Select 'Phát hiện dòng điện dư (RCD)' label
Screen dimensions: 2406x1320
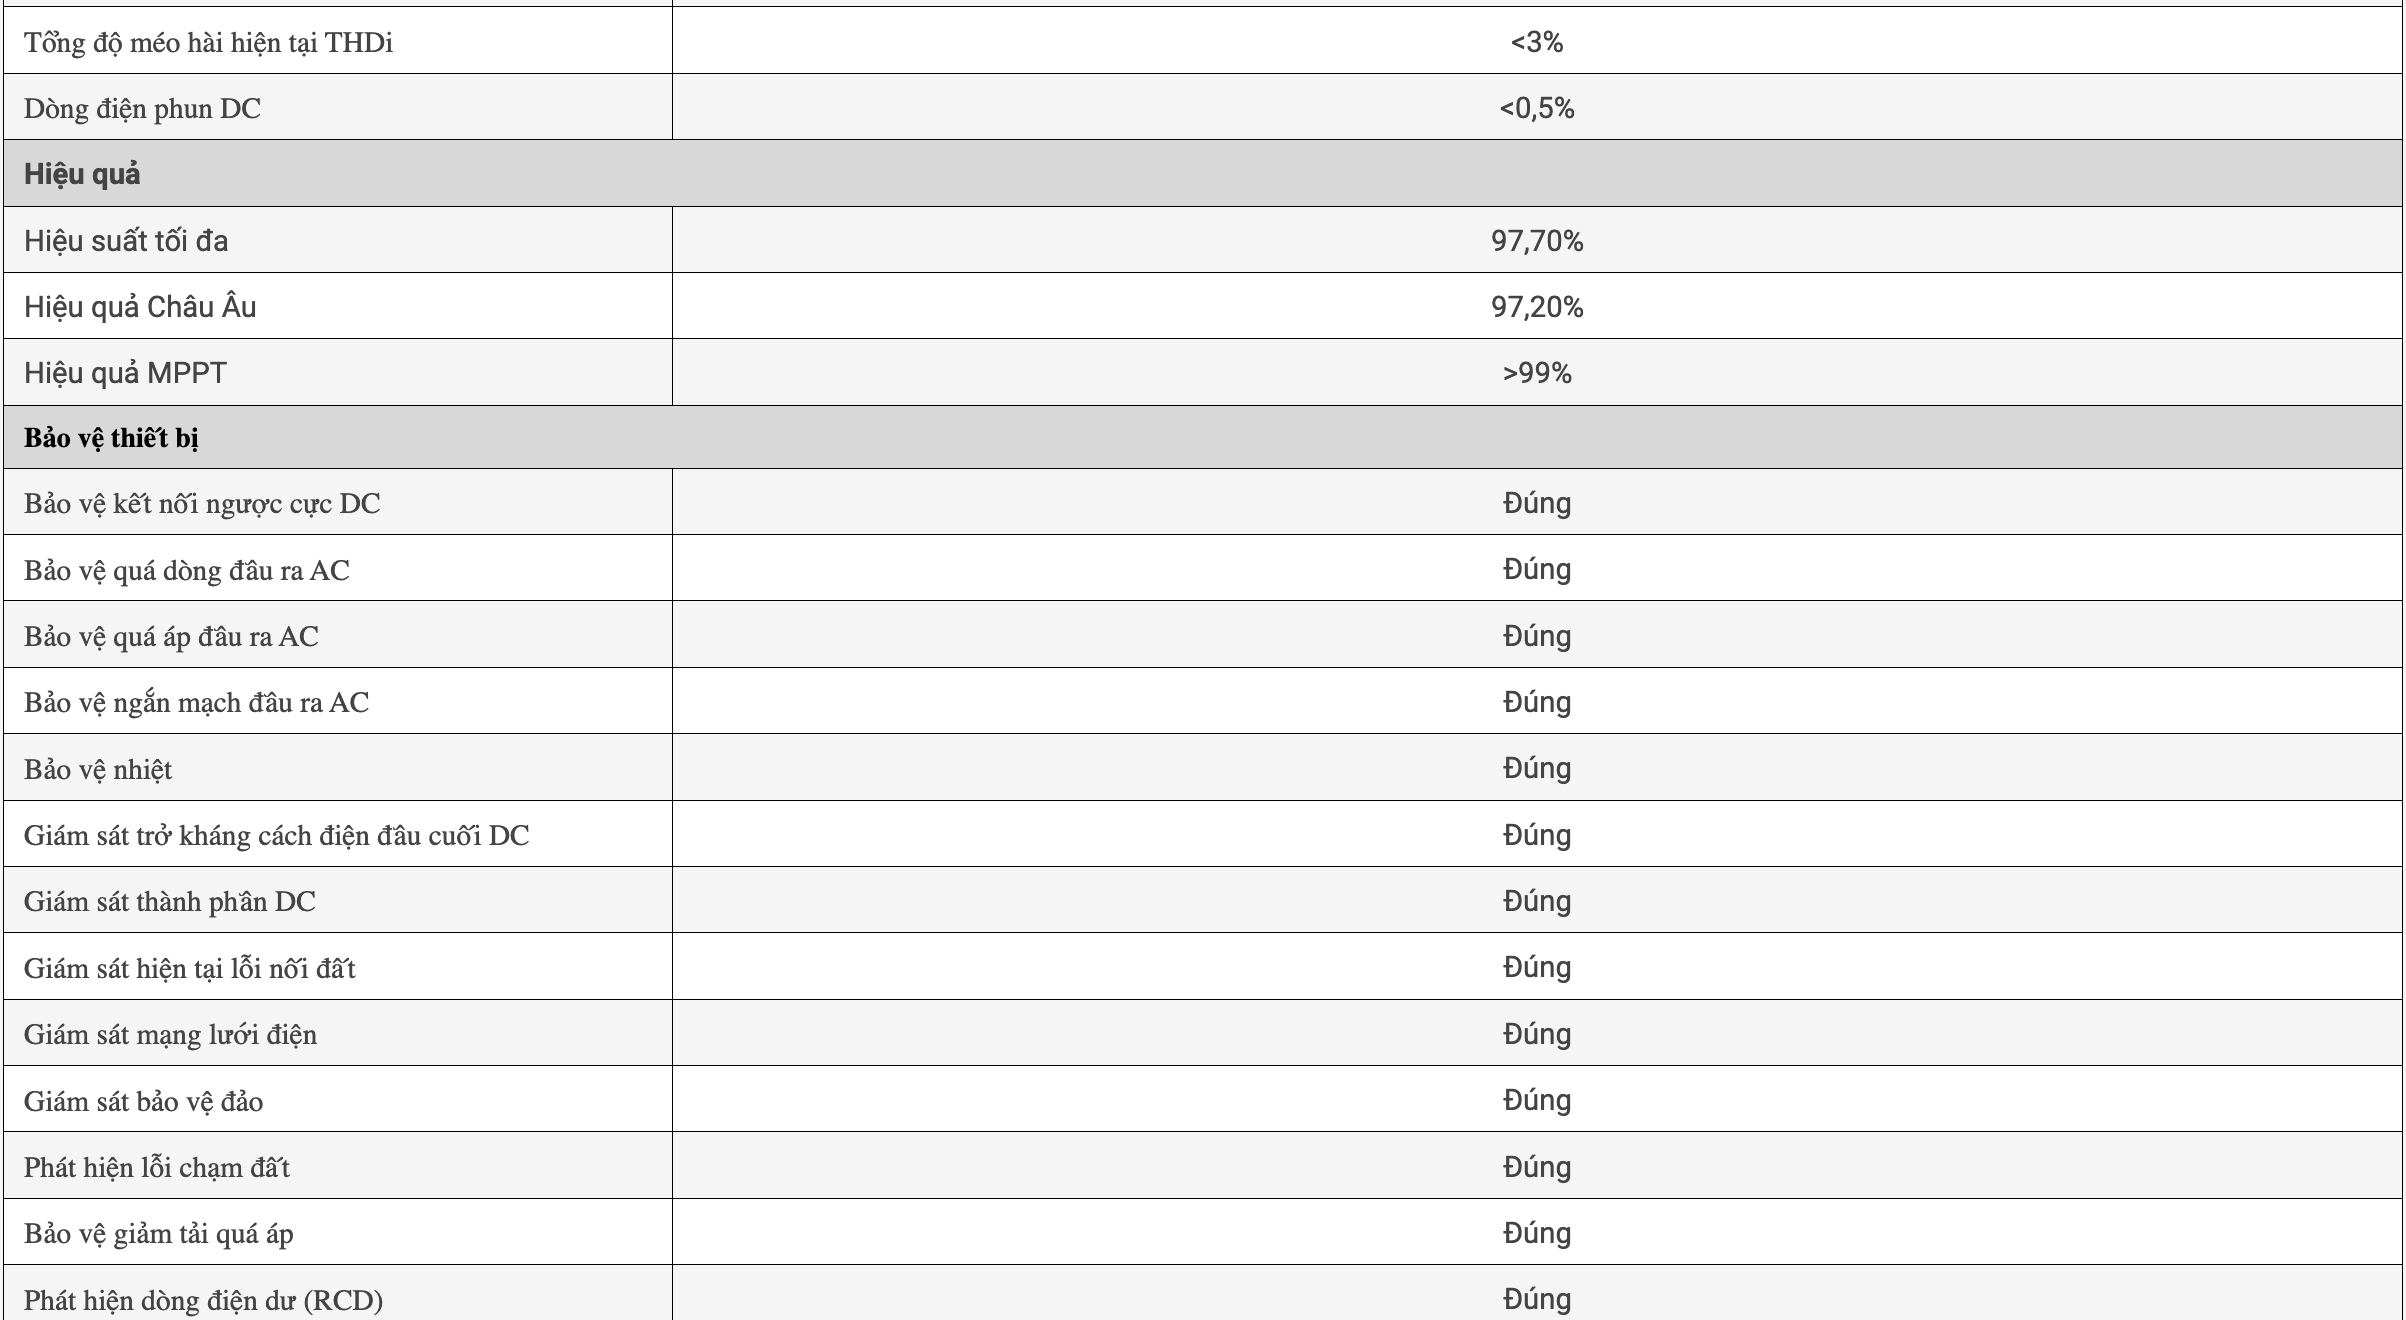(x=203, y=1300)
